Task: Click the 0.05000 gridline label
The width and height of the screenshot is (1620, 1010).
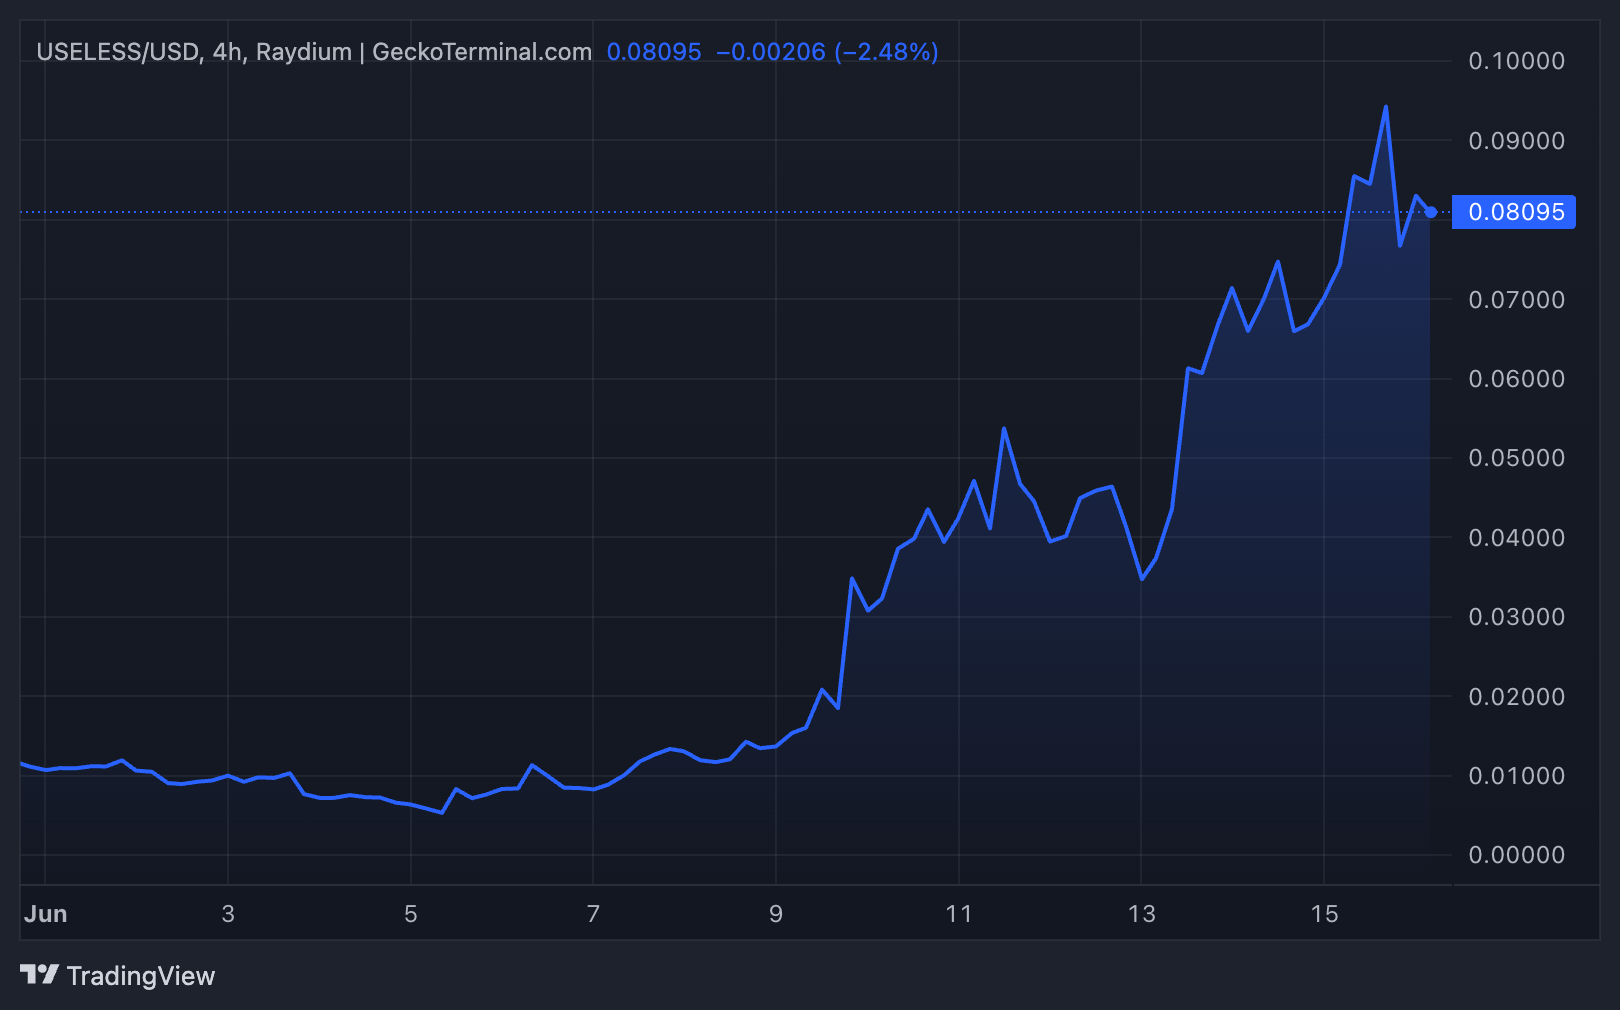Action: [x=1516, y=457]
